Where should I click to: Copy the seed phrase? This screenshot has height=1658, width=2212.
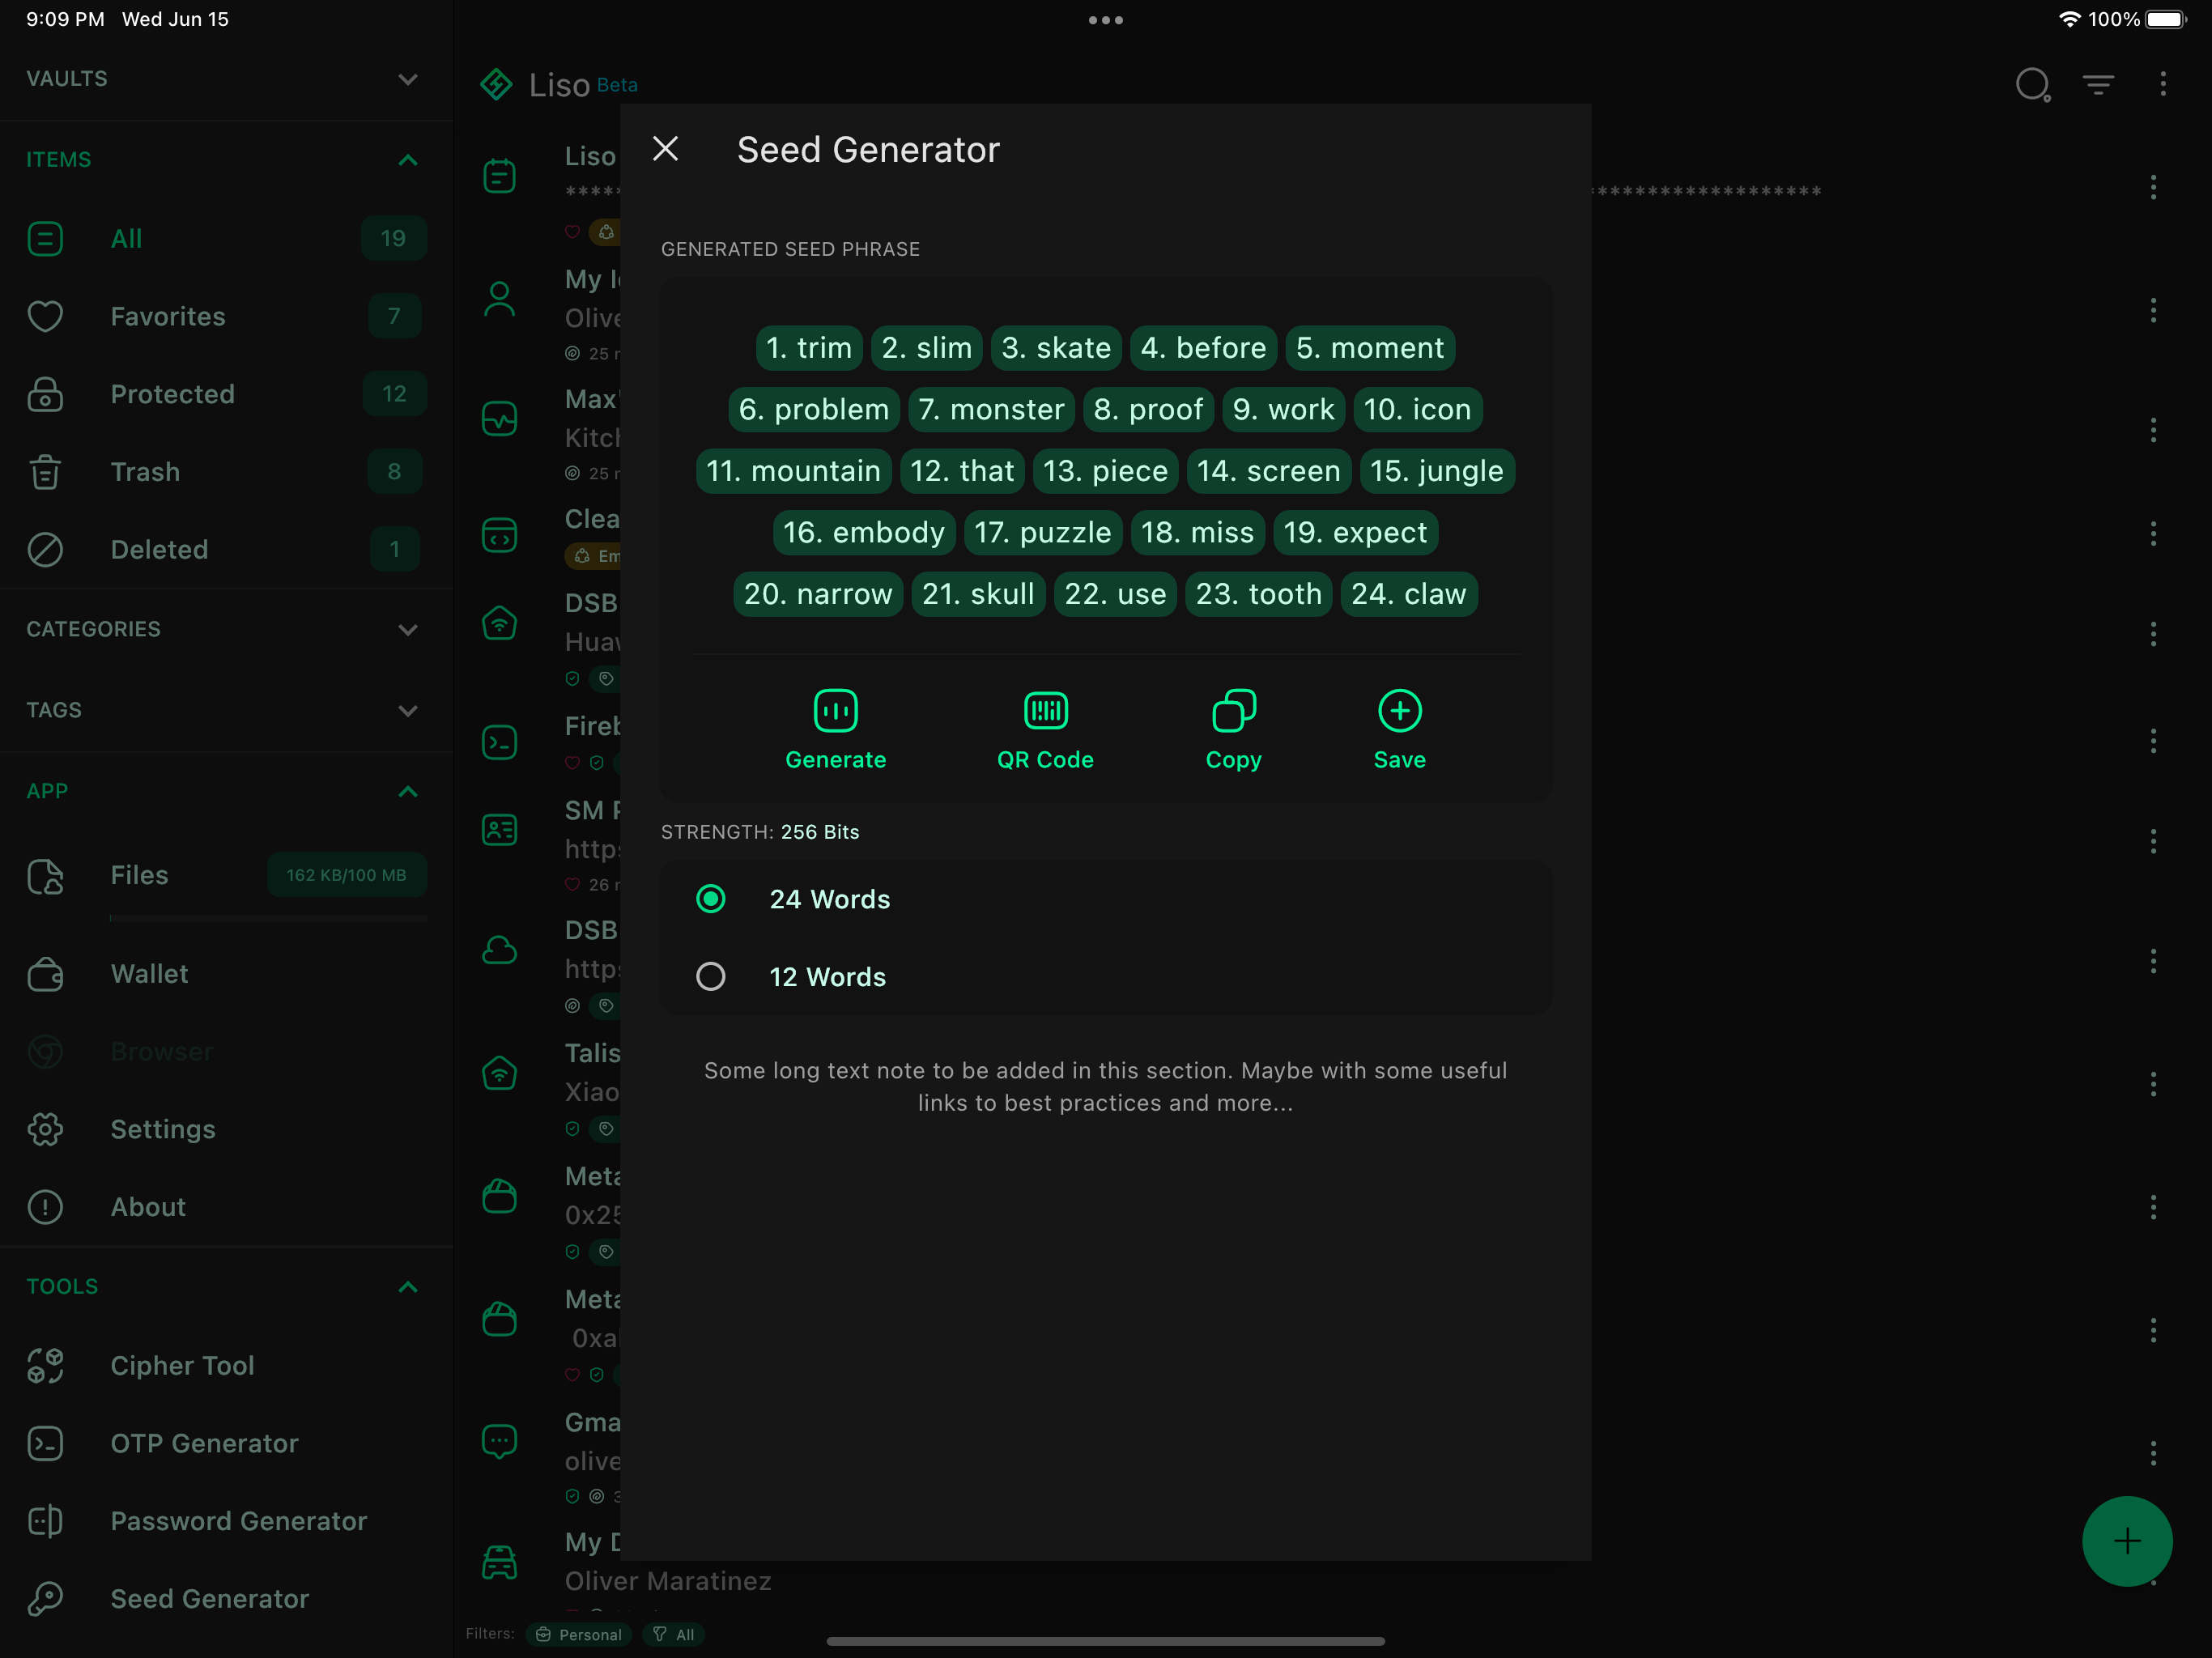click(x=1233, y=728)
